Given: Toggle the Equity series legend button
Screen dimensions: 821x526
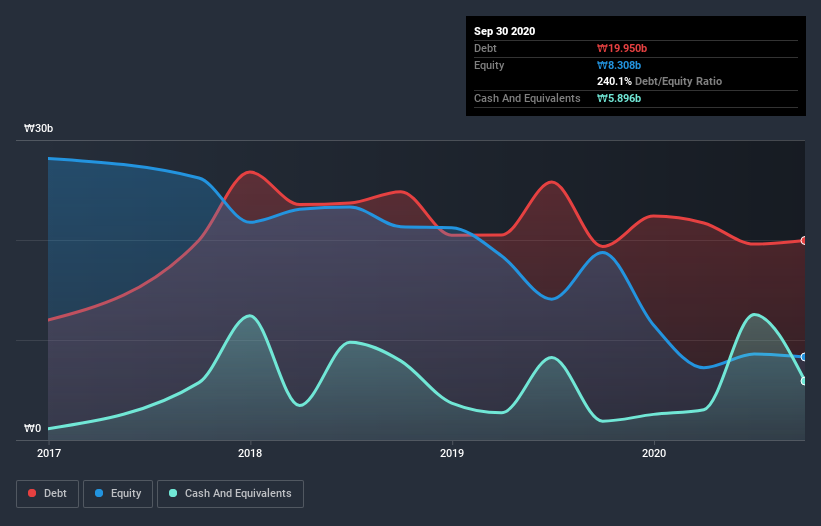Looking at the screenshot, I should coord(118,494).
